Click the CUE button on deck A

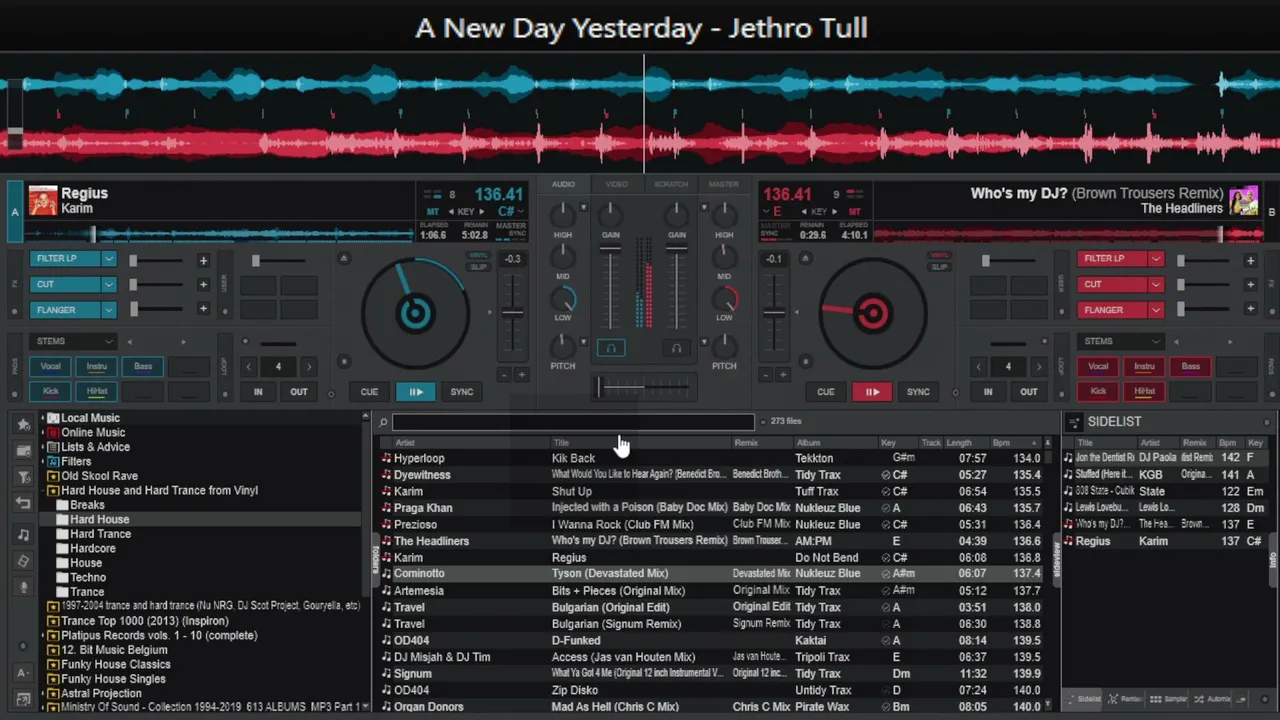369,392
